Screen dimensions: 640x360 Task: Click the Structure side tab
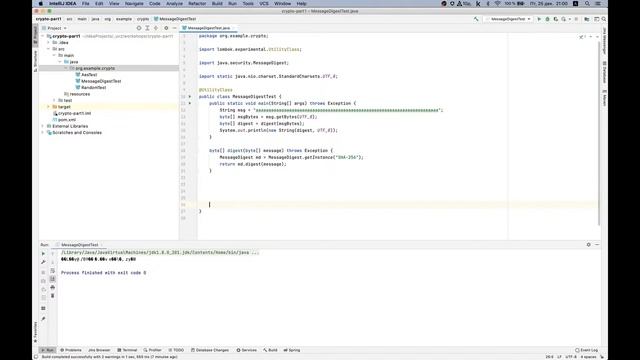click(35, 61)
